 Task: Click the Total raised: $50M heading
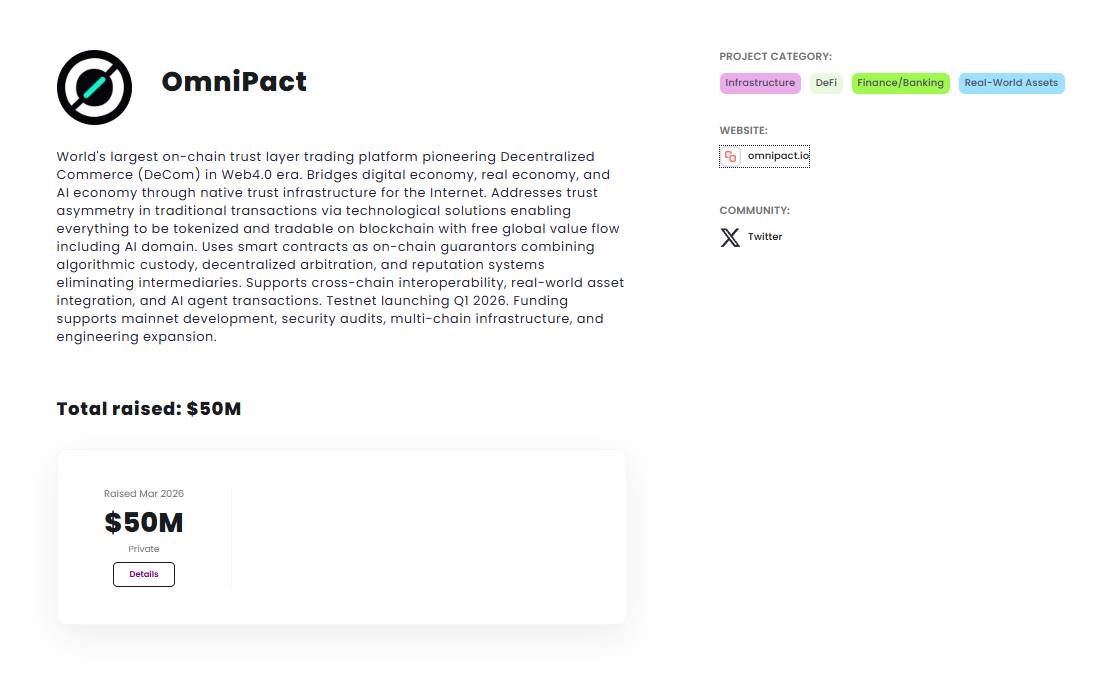tap(149, 409)
